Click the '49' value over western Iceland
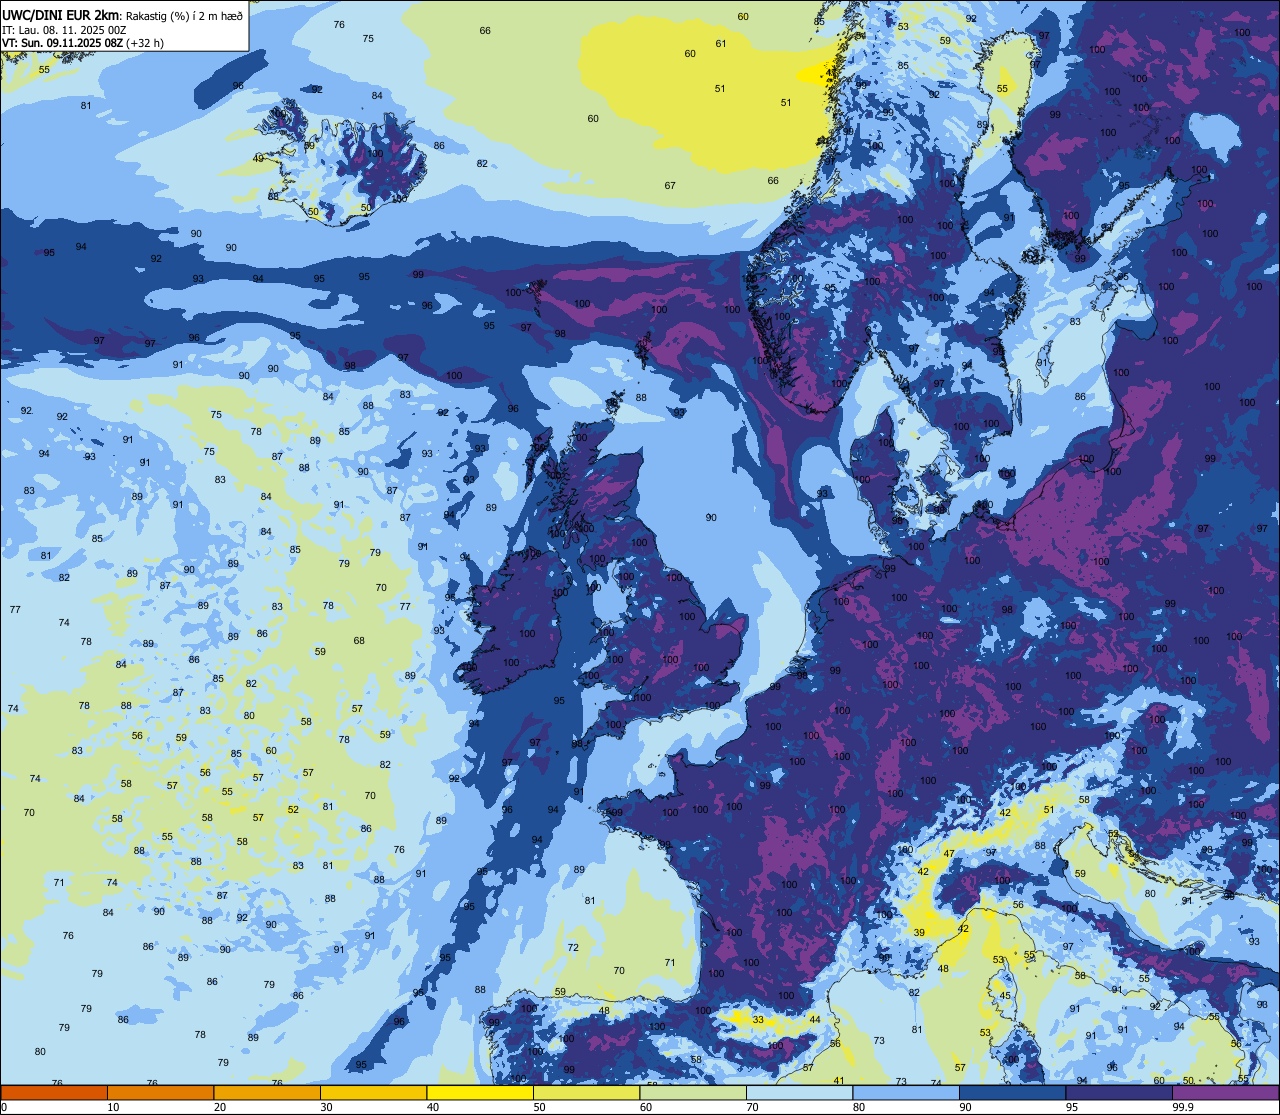The width and height of the screenshot is (1280, 1115). (x=258, y=158)
